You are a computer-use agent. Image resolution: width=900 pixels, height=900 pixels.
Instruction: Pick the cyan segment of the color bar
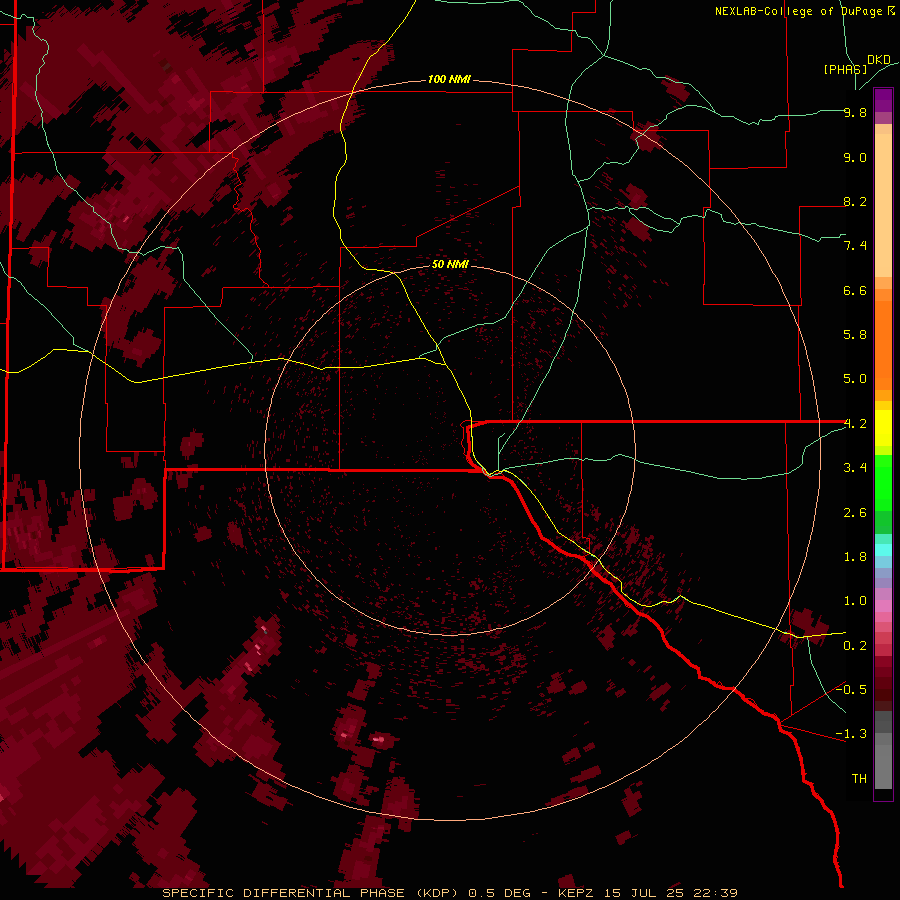(883, 549)
